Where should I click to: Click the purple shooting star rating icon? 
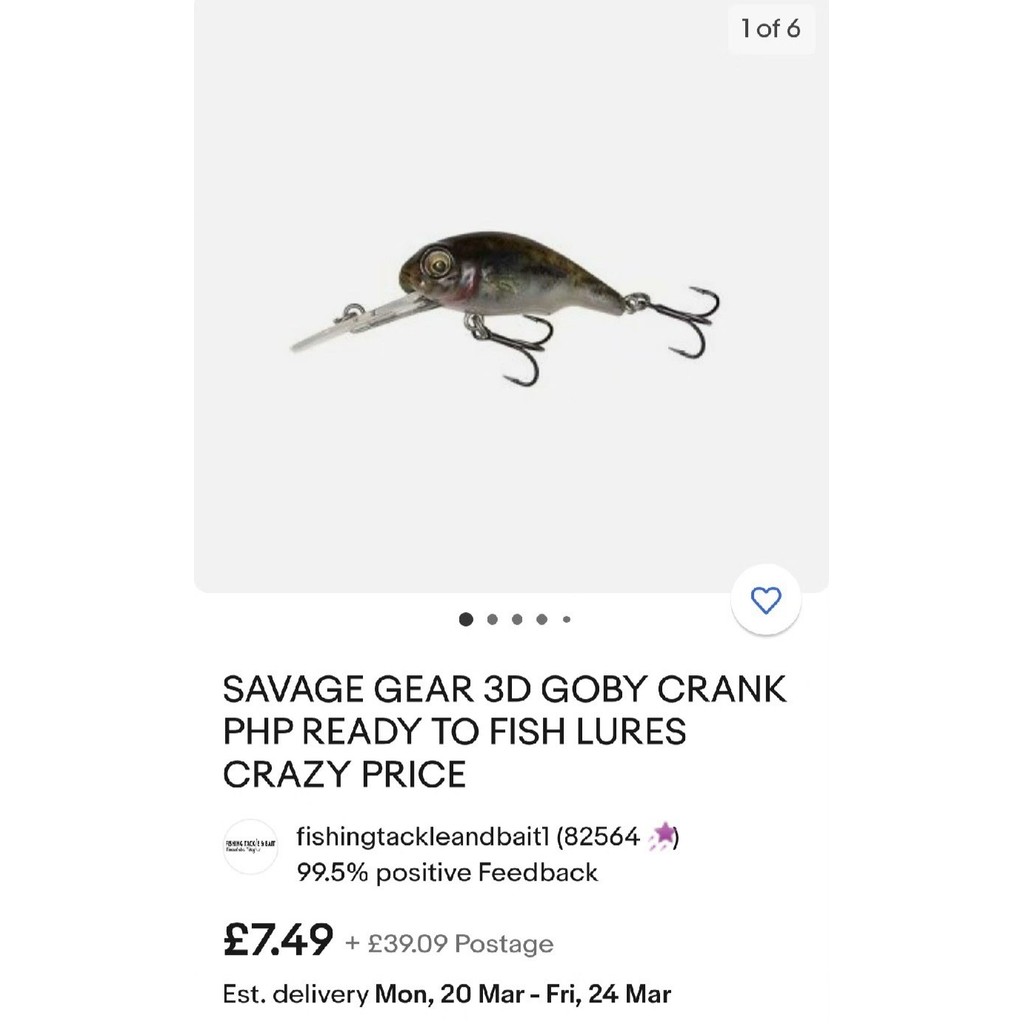(663, 837)
